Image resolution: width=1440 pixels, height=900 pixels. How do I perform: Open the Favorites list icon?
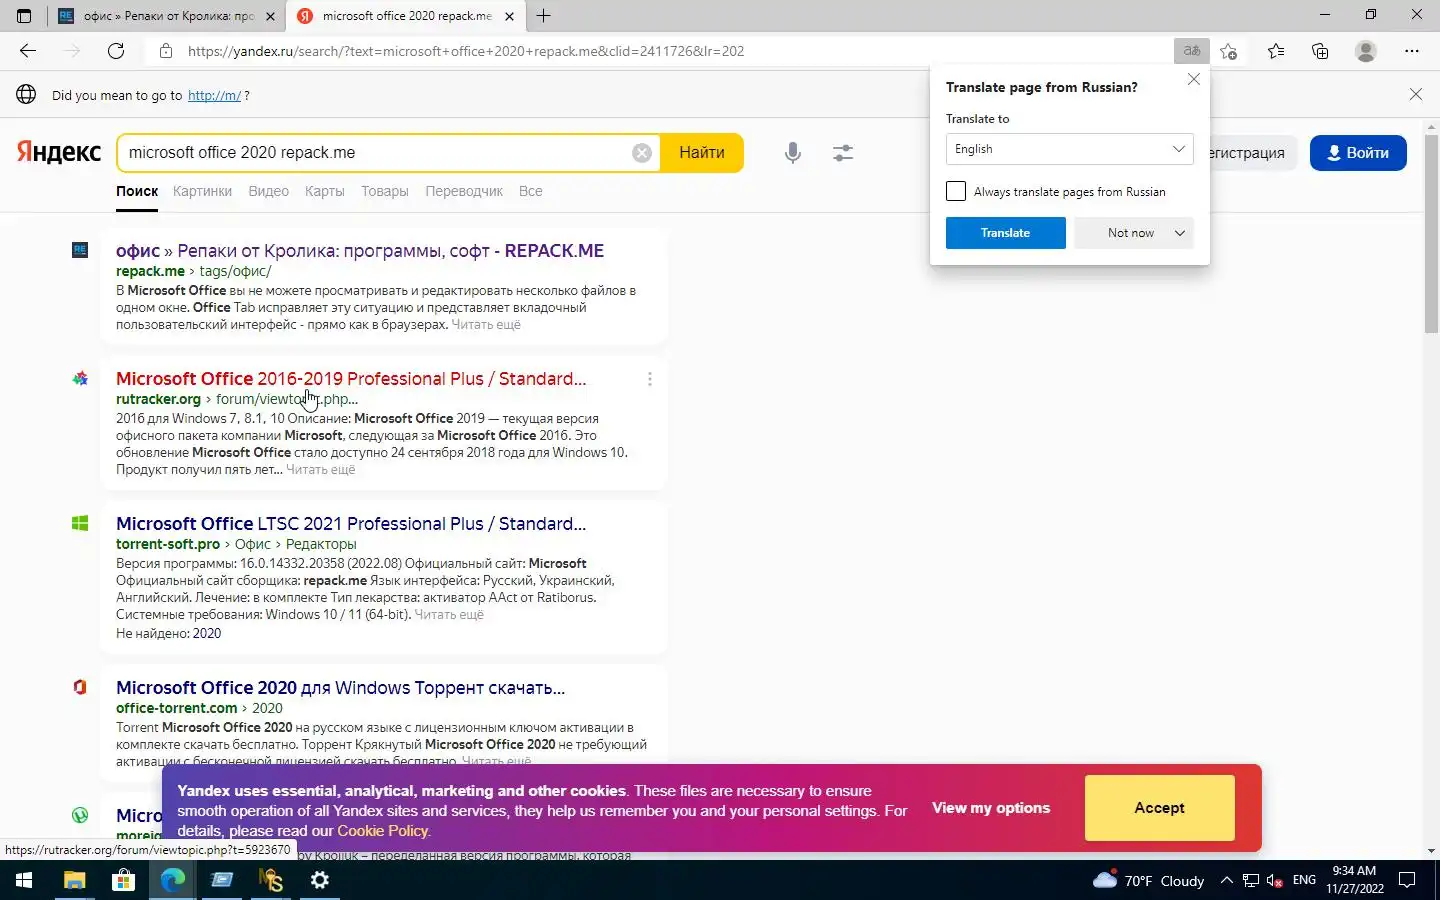(1276, 51)
